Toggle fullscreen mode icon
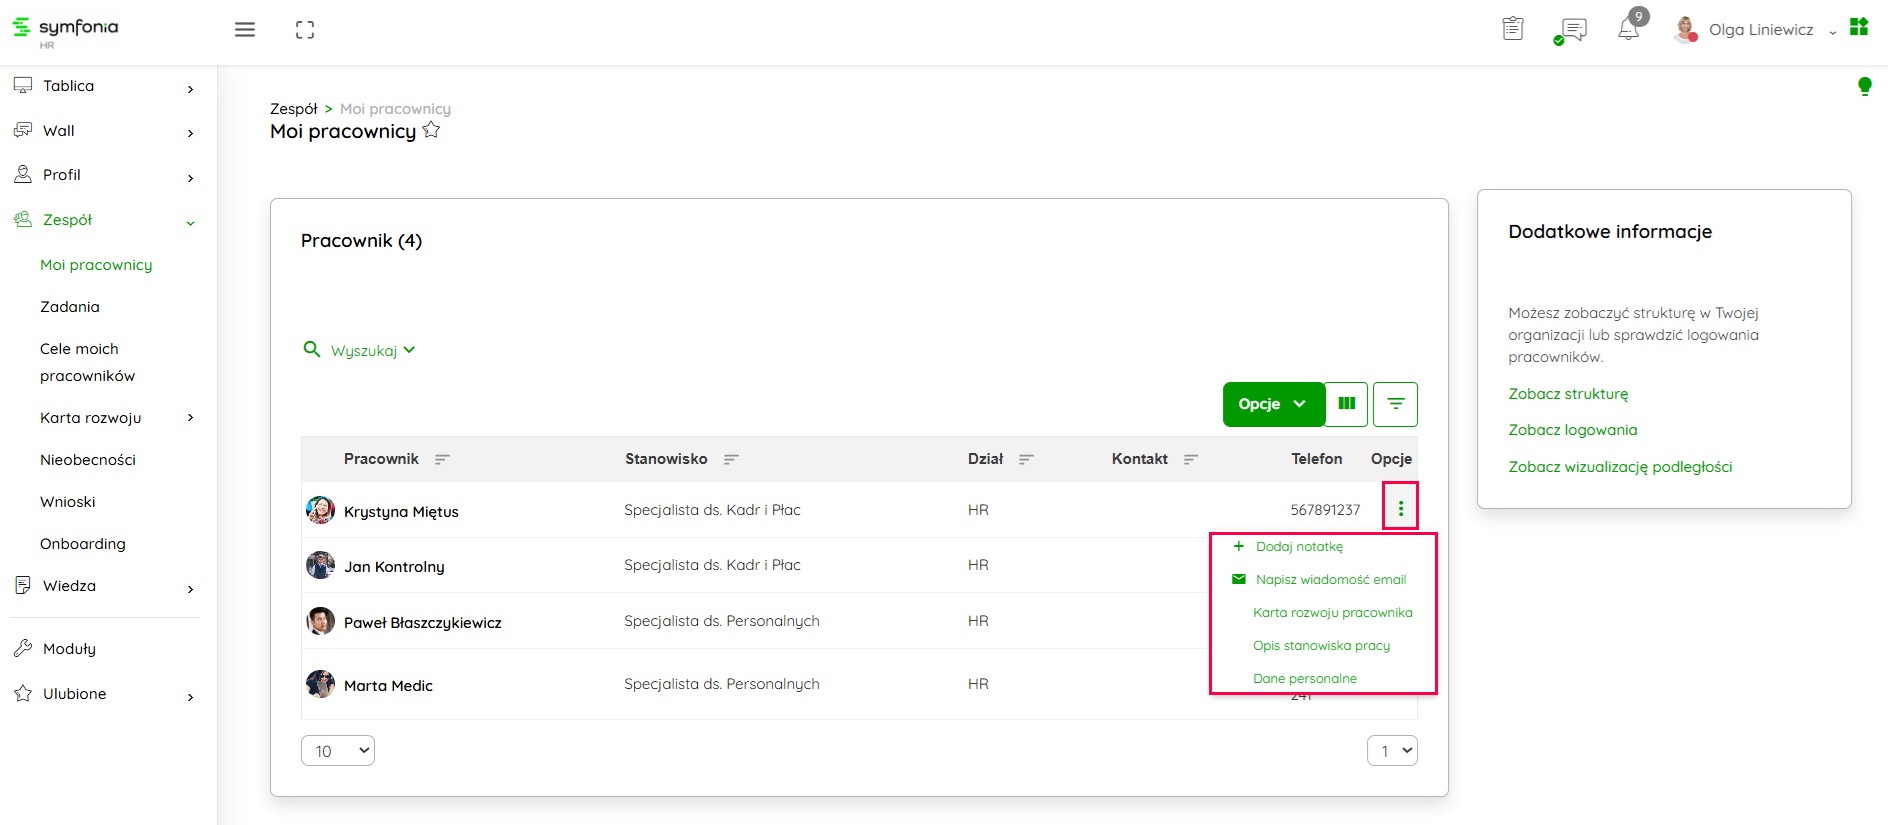Viewport: 1890px width, 825px height. pos(305,30)
